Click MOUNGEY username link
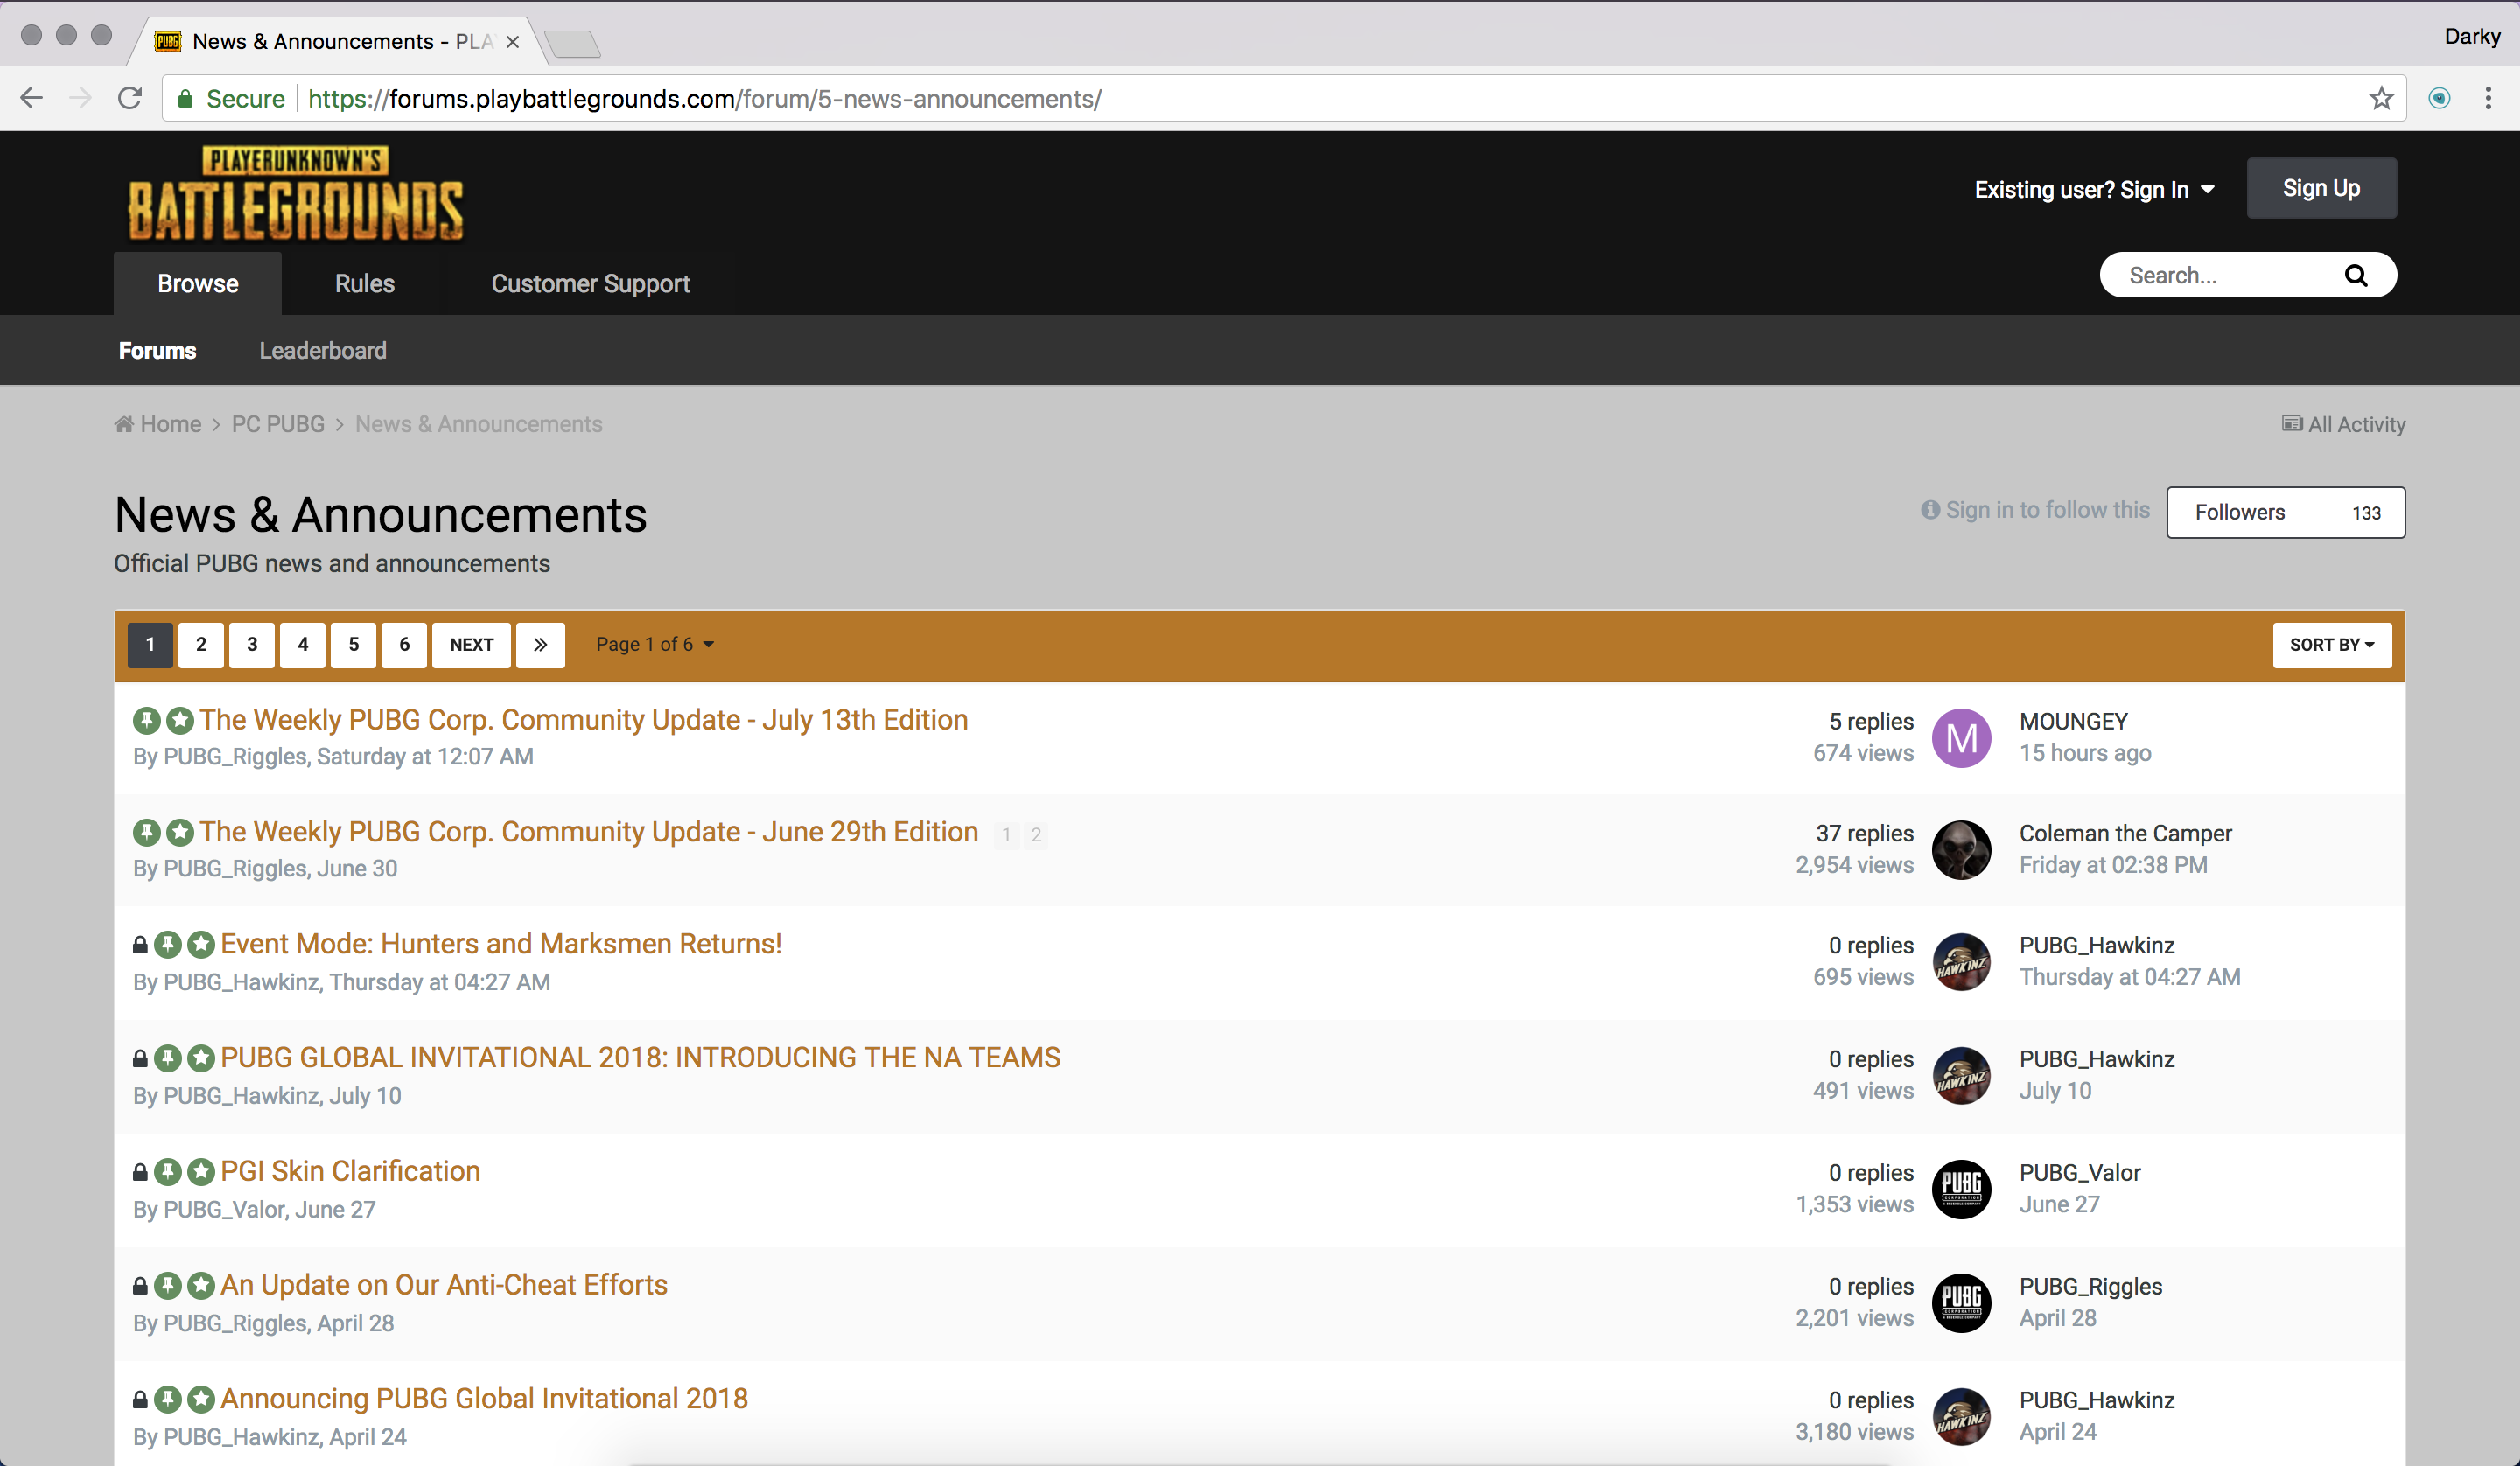Image resolution: width=2520 pixels, height=1466 pixels. pyautogui.click(x=2073, y=721)
